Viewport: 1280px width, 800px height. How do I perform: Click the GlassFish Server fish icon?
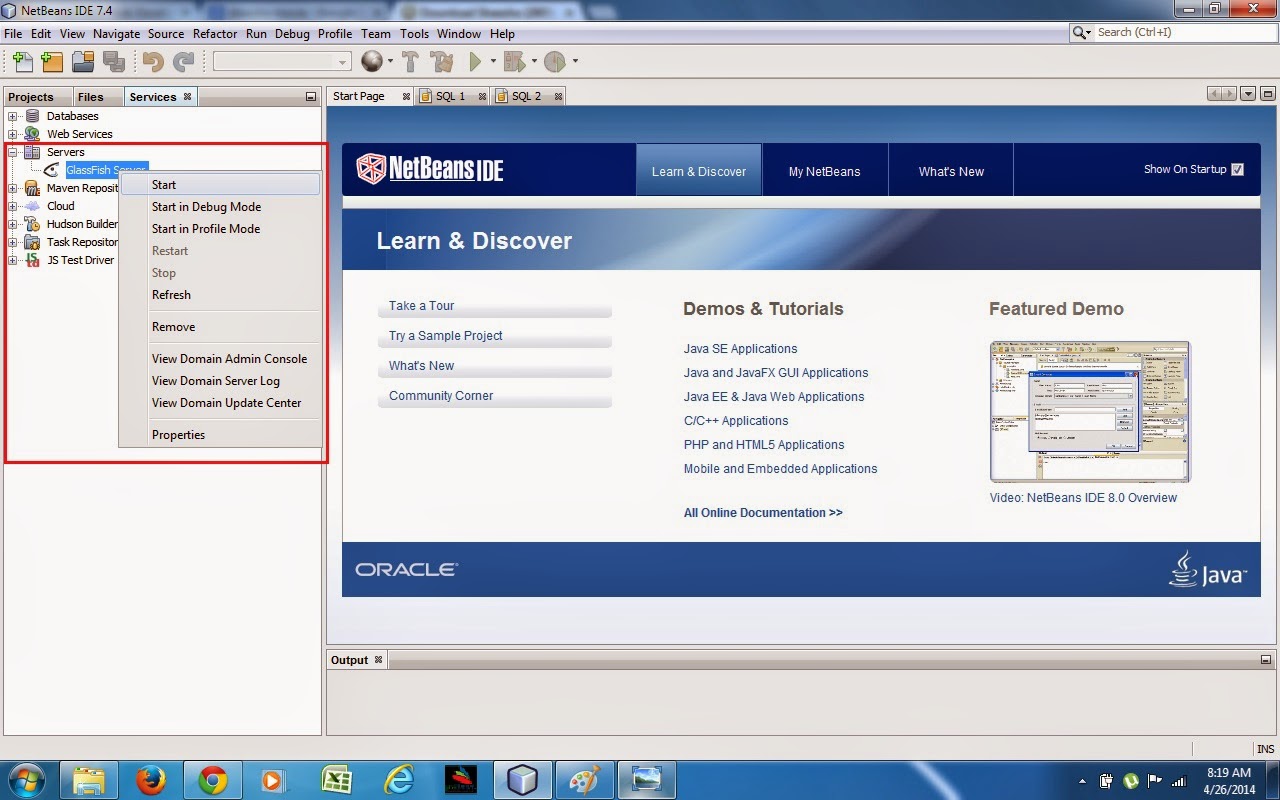[52, 170]
